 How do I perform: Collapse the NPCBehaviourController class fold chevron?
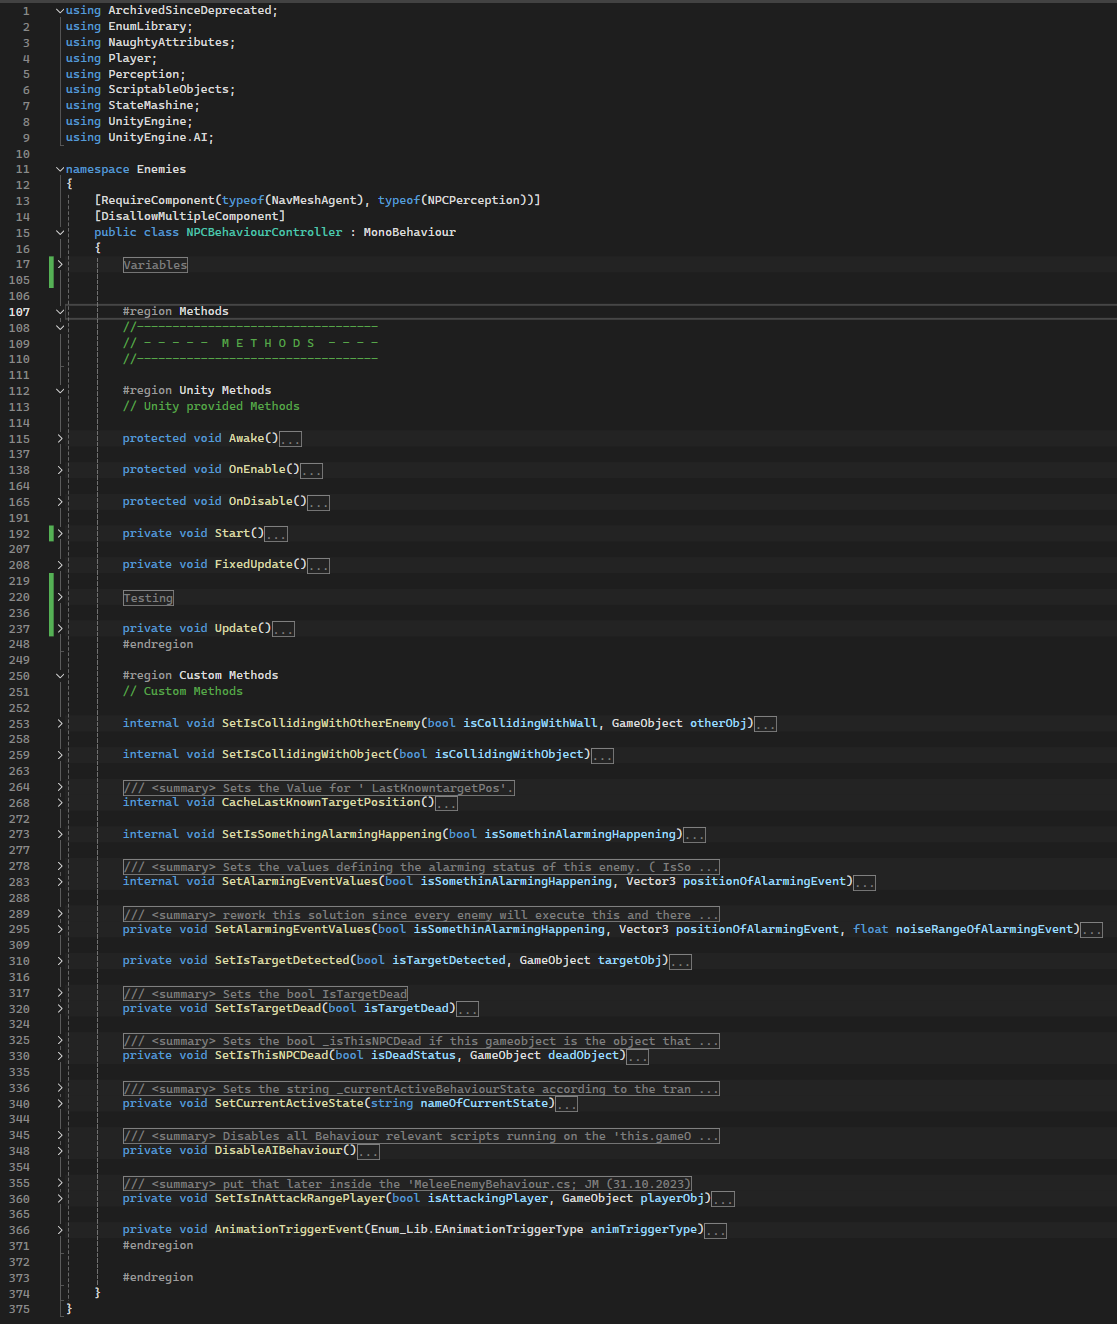[60, 232]
